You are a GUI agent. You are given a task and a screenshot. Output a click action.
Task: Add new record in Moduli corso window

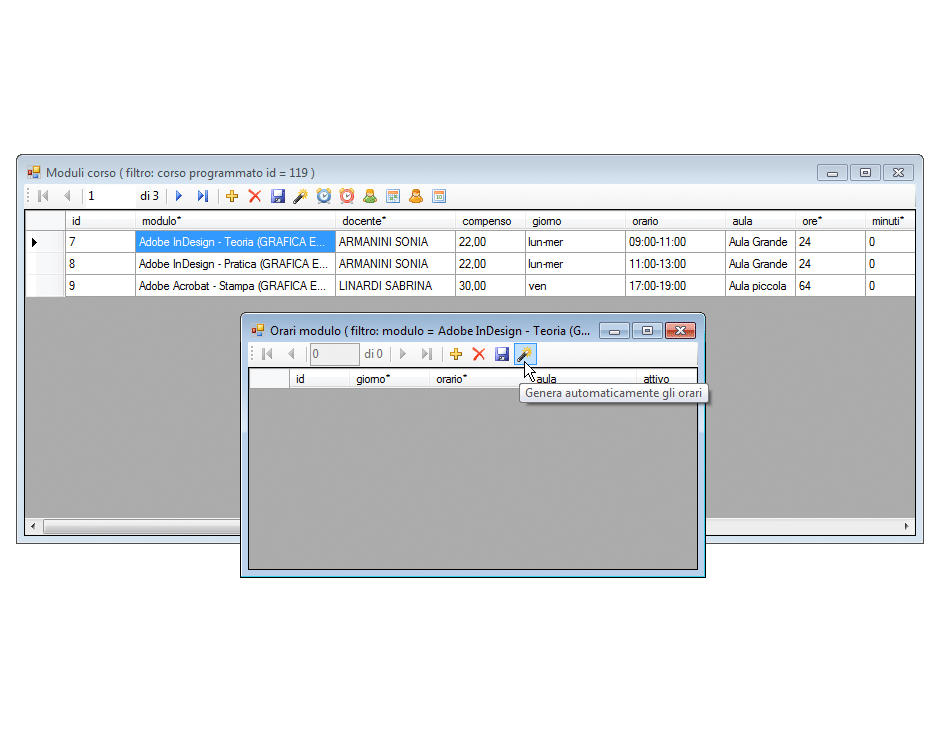pyautogui.click(x=232, y=196)
